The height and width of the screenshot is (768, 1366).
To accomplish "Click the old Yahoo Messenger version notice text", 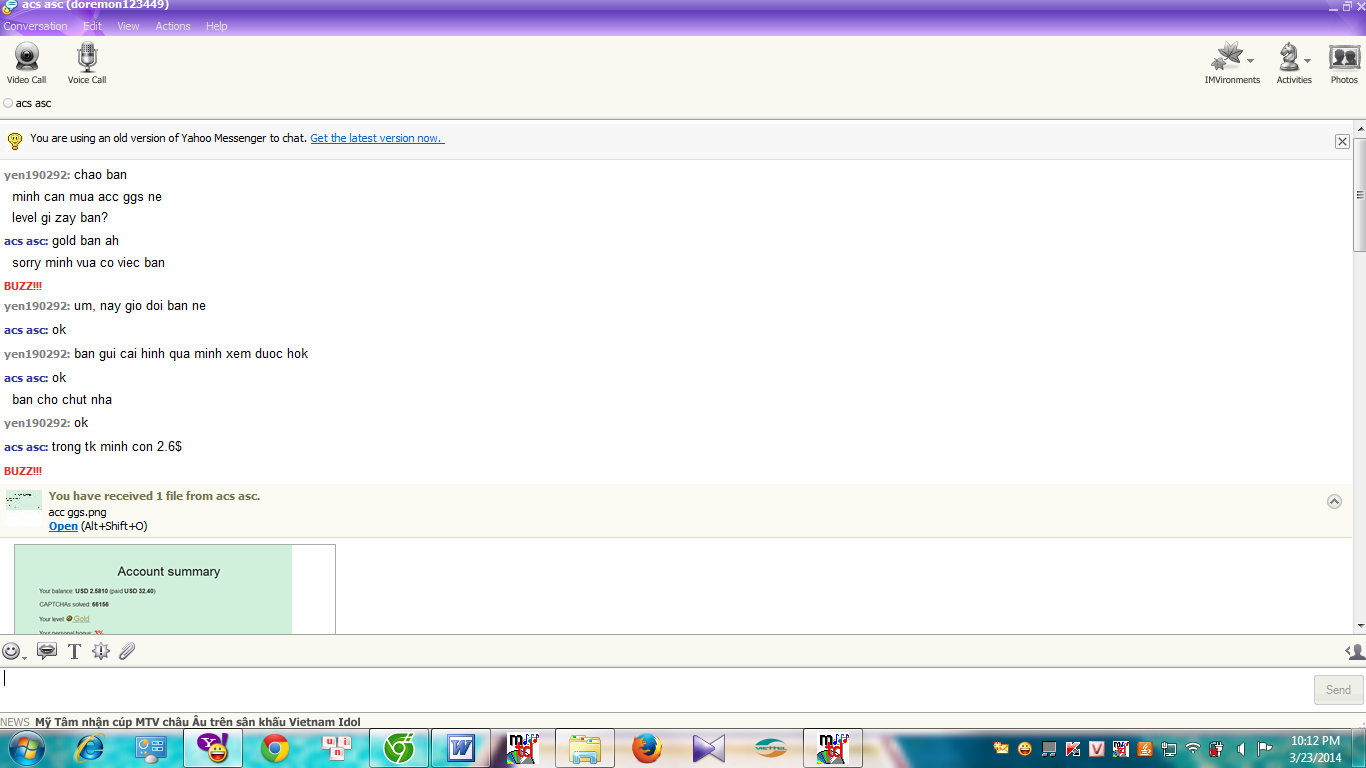I will point(168,138).
